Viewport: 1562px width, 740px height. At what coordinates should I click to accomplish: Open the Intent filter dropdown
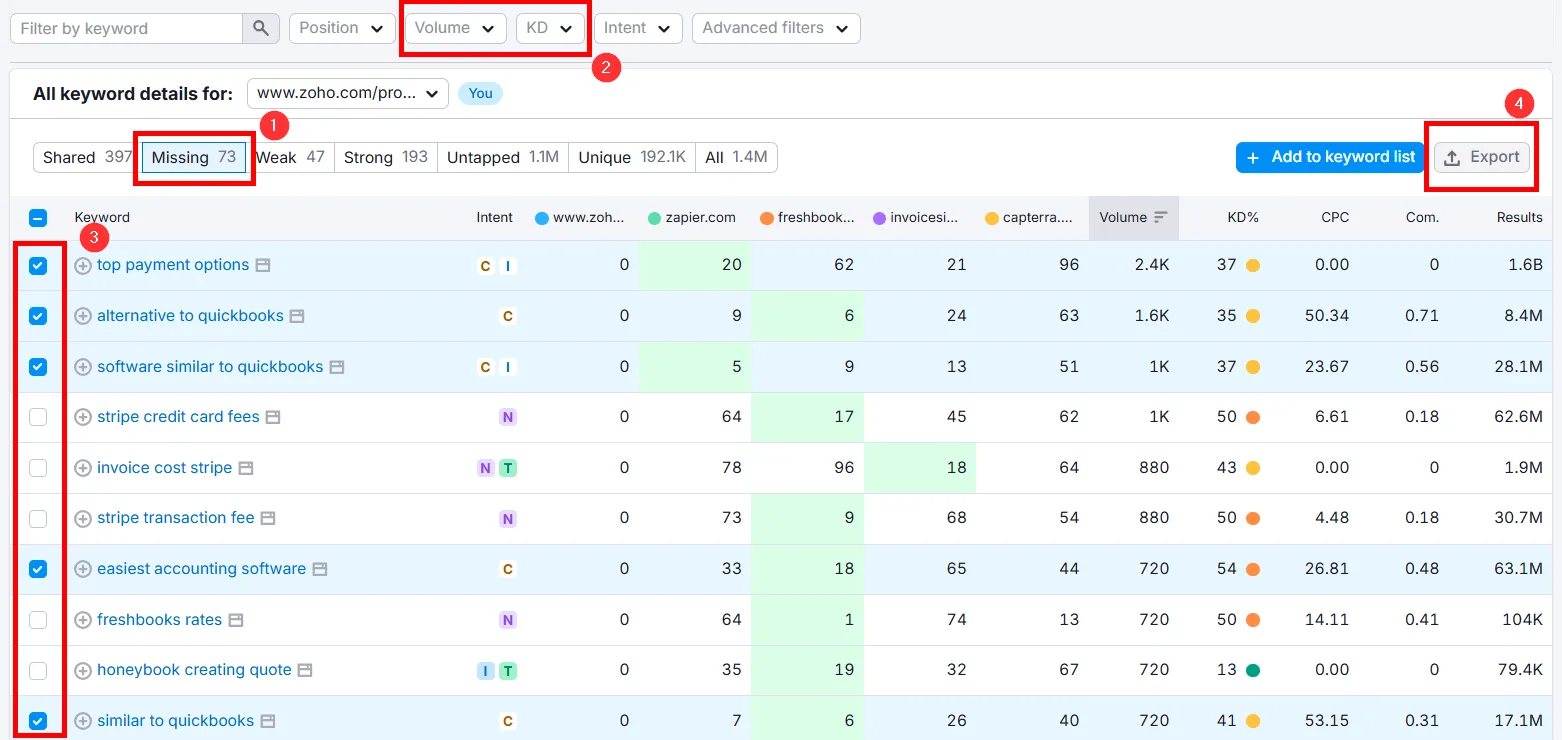638,28
